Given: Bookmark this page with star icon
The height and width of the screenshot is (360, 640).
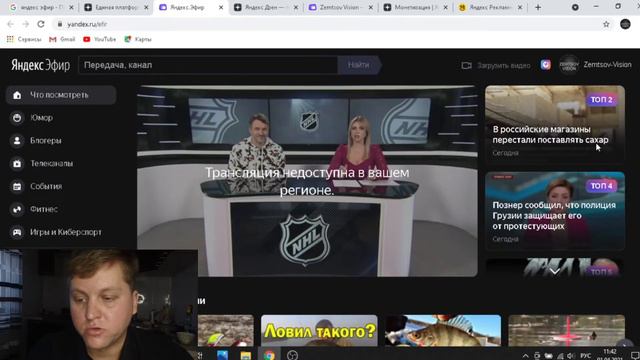Looking at the screenshot, I should [x=606, y=24].
